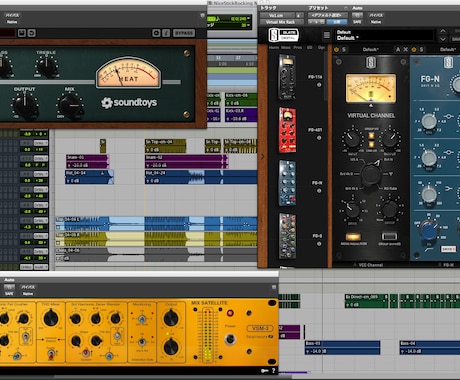Click the key license icon on VSM-3

pos(265,370)
